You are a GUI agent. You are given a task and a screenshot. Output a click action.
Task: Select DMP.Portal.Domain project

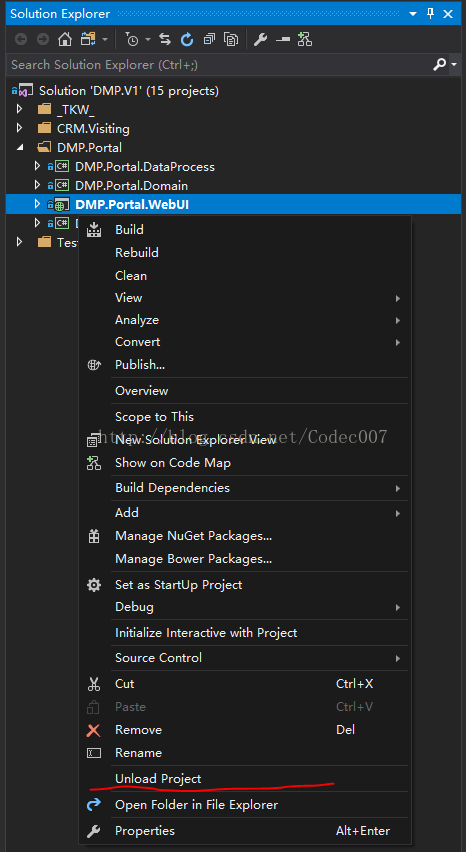[131, 185]
